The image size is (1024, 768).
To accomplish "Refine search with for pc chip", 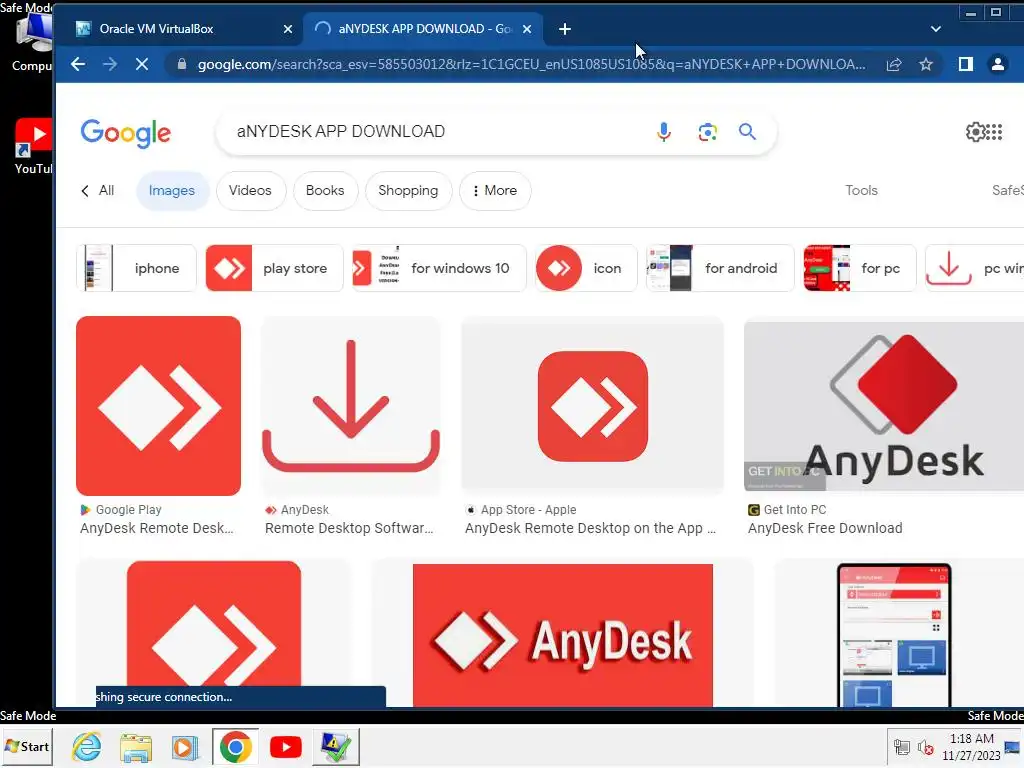I will (859, 268).
